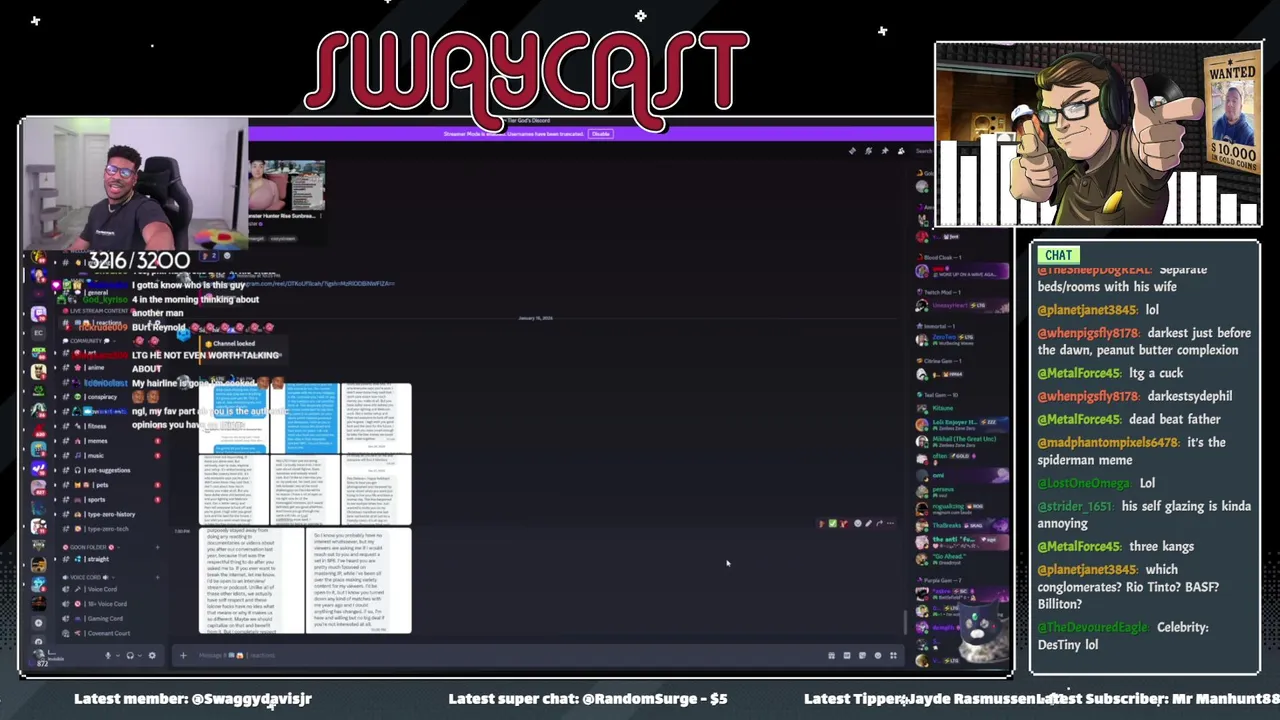Open the sticker picker in the chat input bar
The width and height of the screenshot is (1280, 720).
[x=862, y=656]
